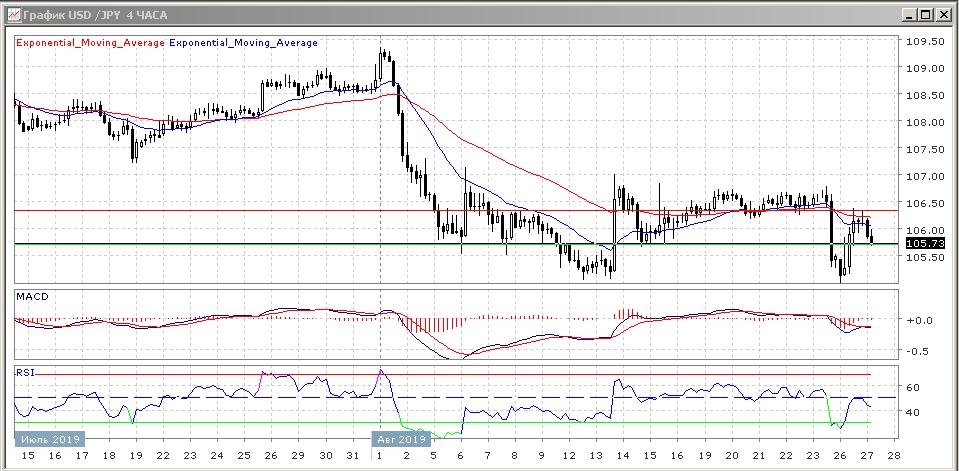Viewport: 959px width, 471px height.
Task: Select the blue Exponential_Moving_Average legend label
Action: pos(244,43)
